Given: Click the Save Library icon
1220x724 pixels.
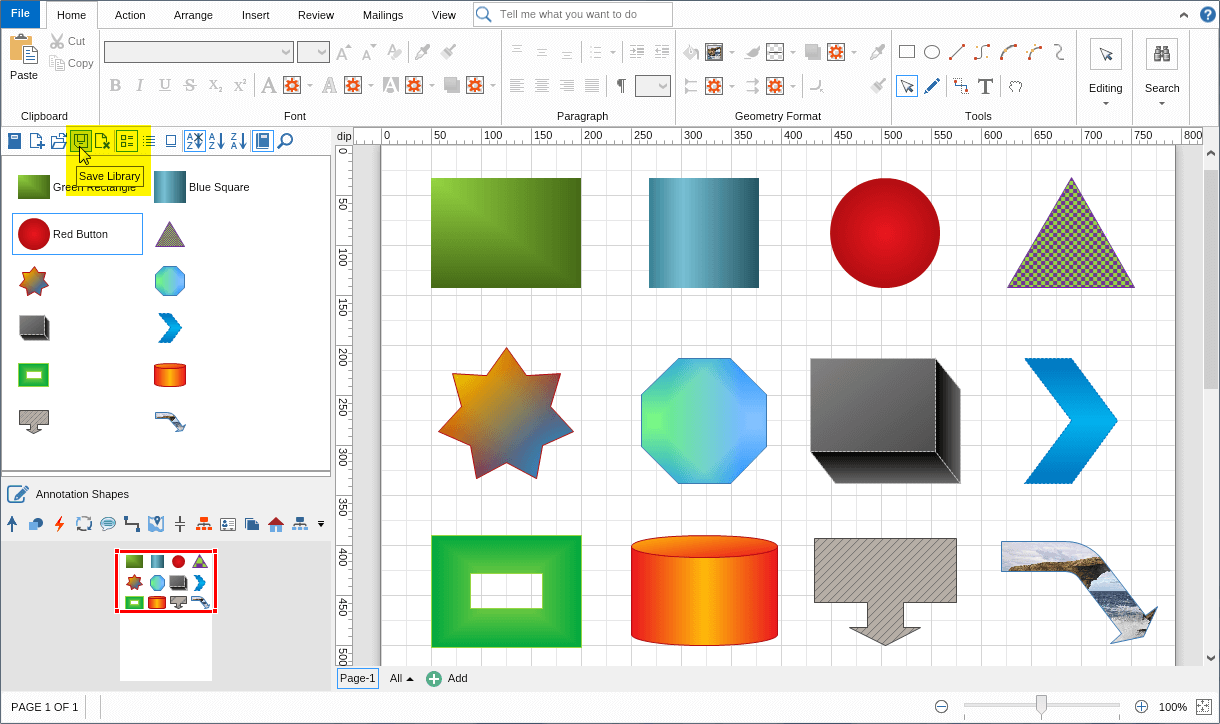Looking at the screenshot, I should click(x=80, y=141).
